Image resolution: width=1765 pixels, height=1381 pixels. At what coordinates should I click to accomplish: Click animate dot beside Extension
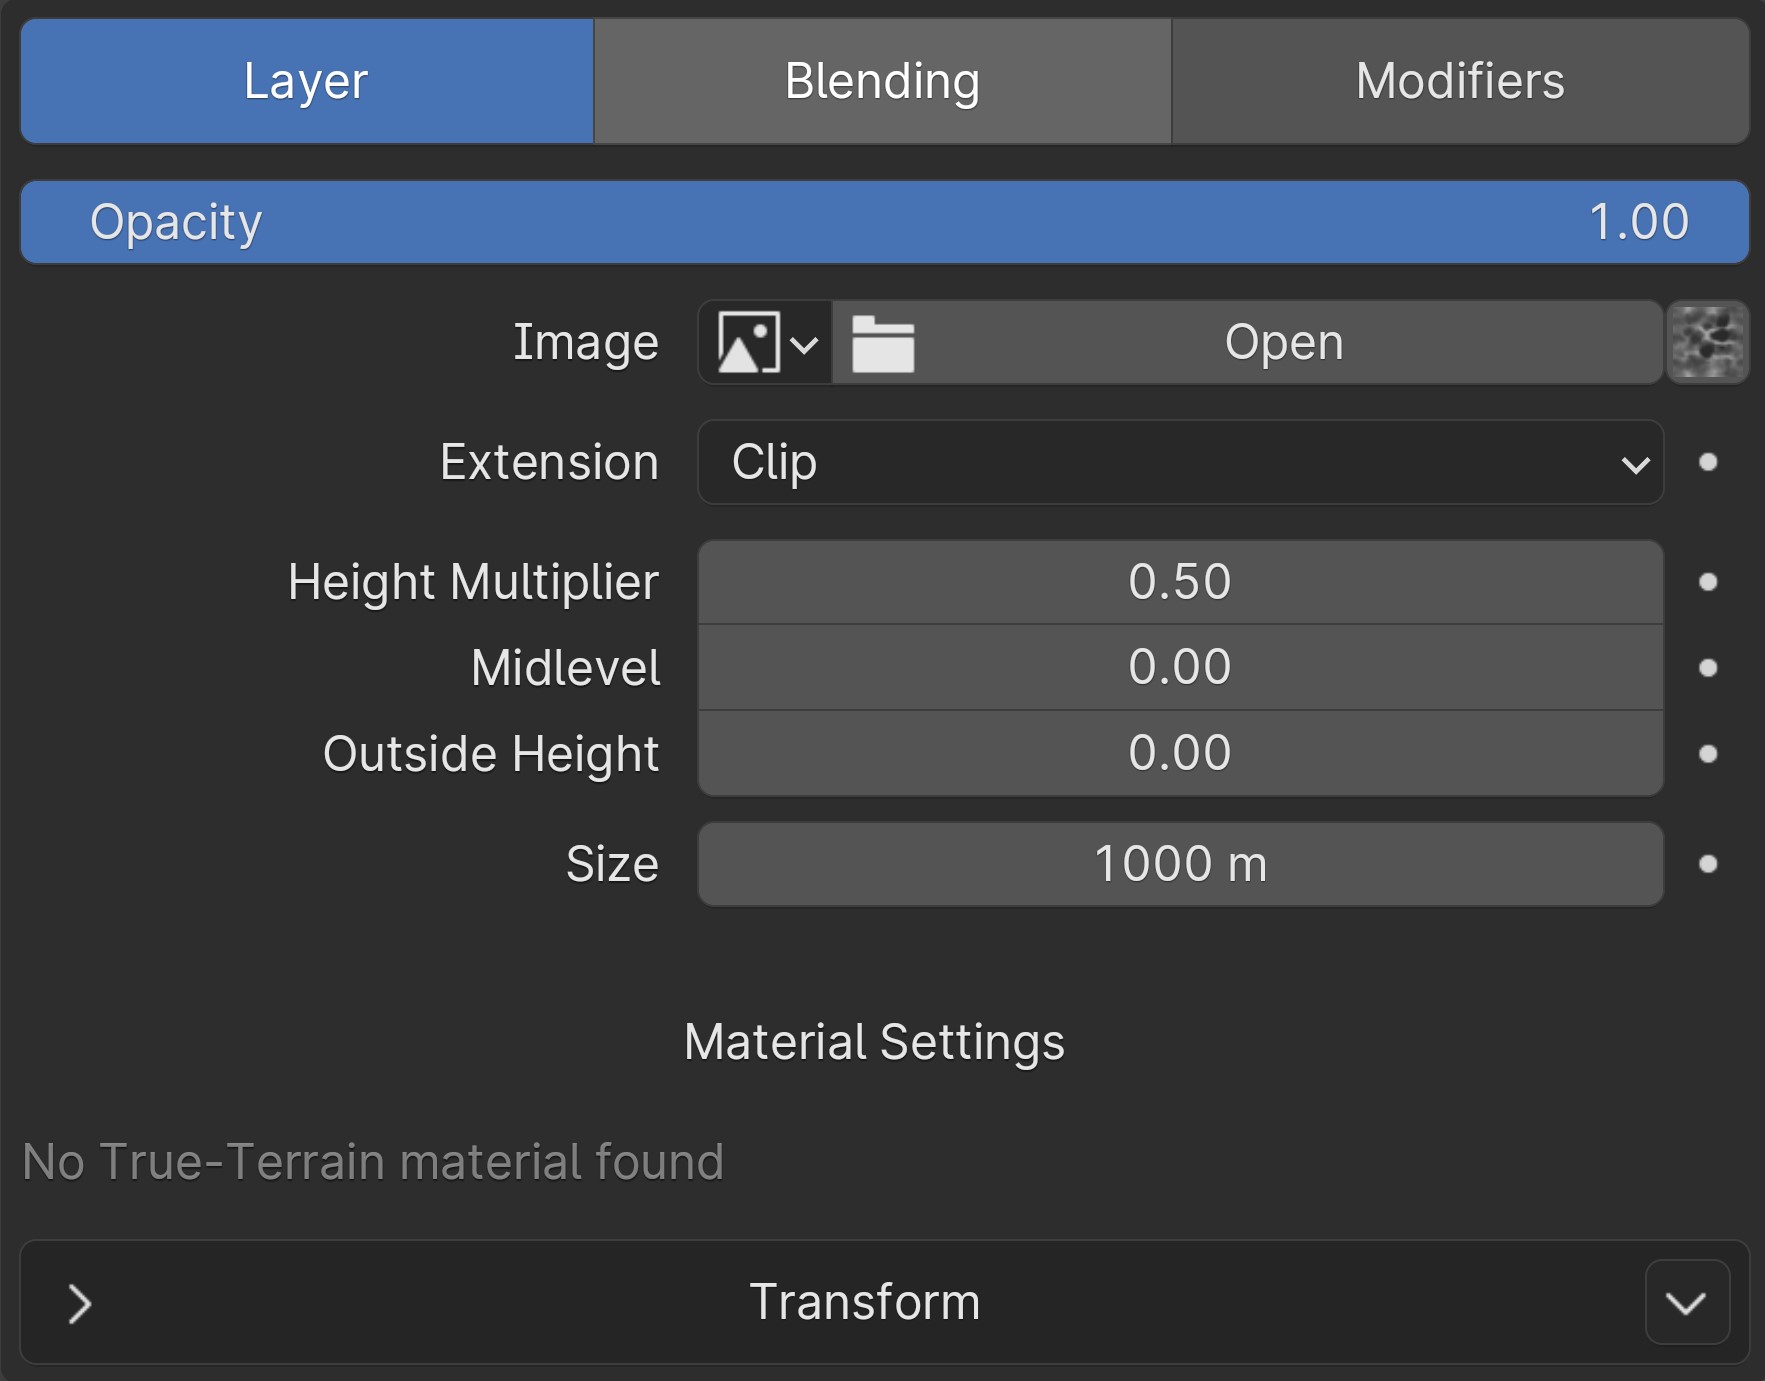pos(1708,462)
